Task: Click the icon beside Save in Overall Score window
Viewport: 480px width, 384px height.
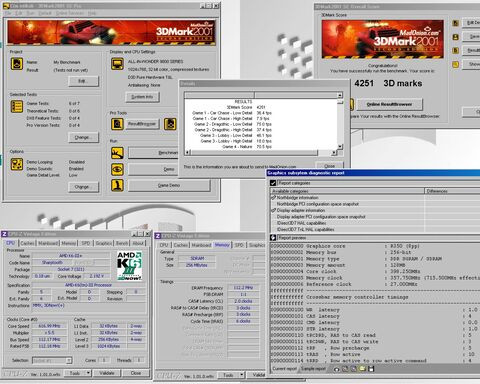Action: click(x=456, y=37)
